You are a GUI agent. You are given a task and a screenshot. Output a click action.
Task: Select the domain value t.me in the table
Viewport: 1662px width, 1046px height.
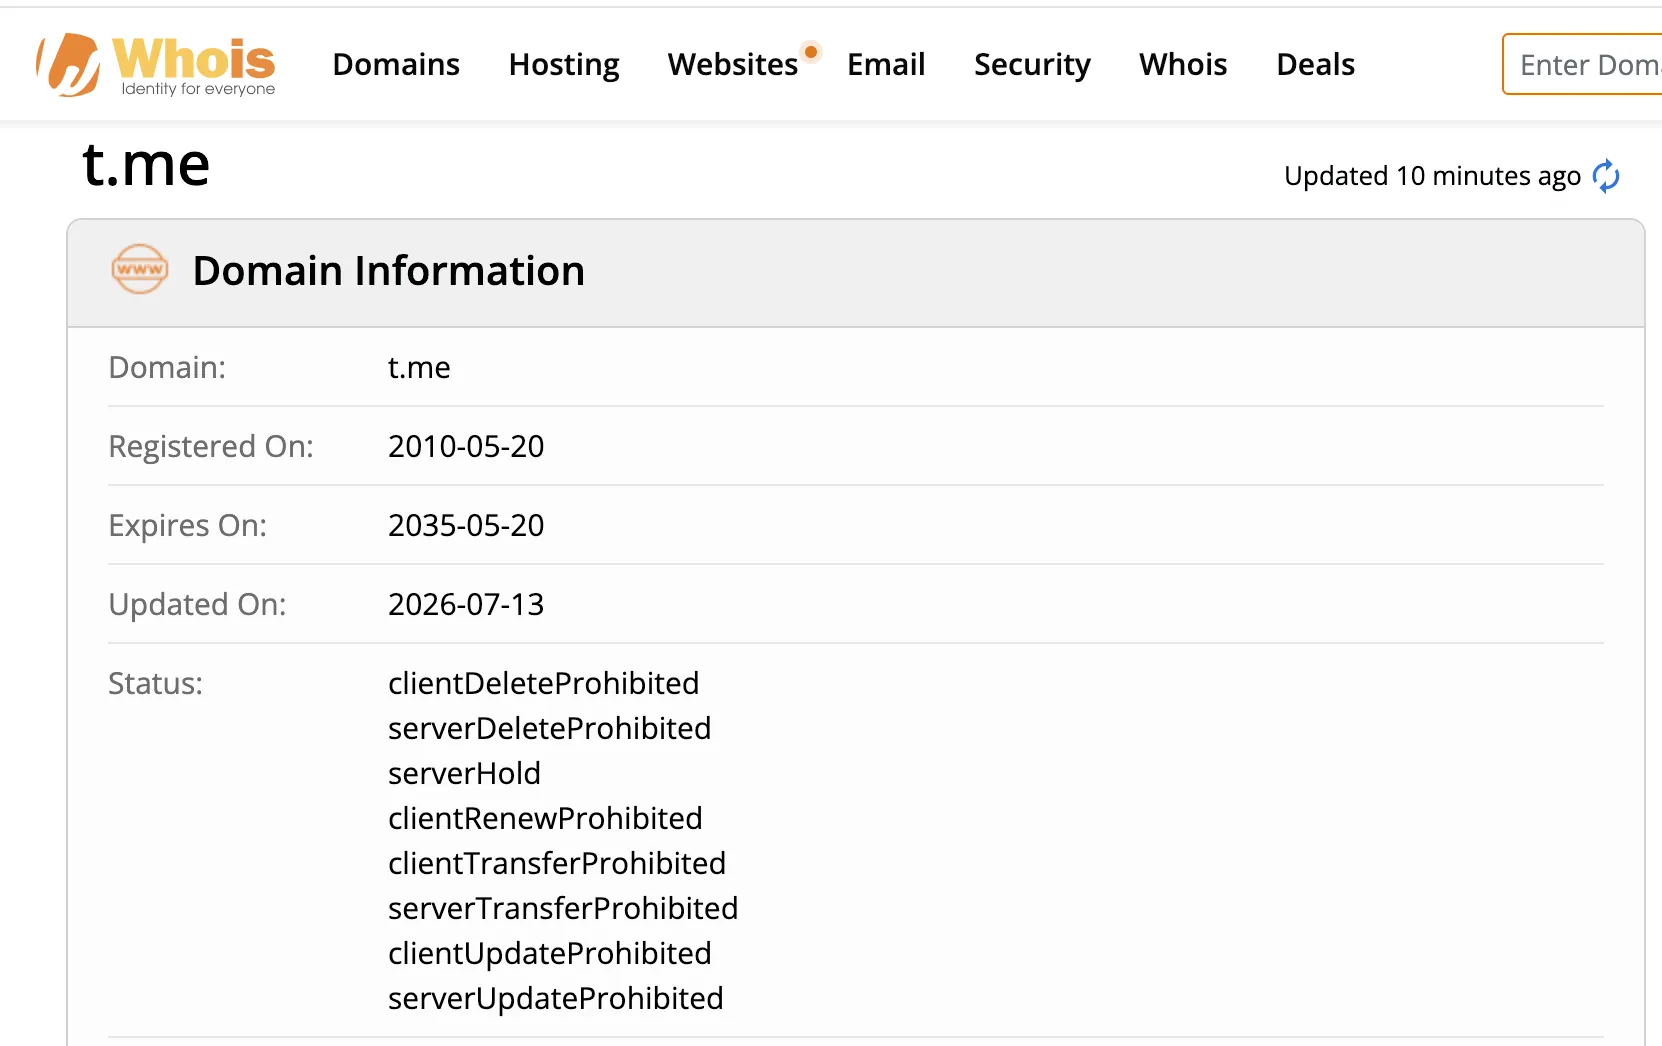[x=419, y=368]
